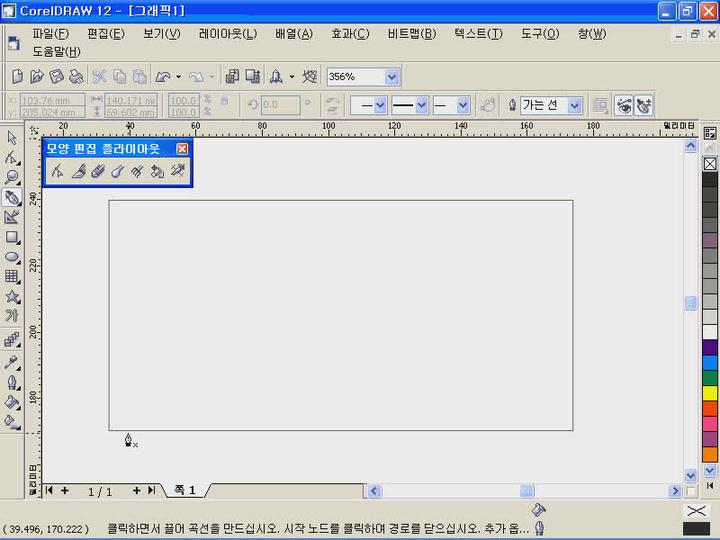Click the Open file icon

[37, 76]
